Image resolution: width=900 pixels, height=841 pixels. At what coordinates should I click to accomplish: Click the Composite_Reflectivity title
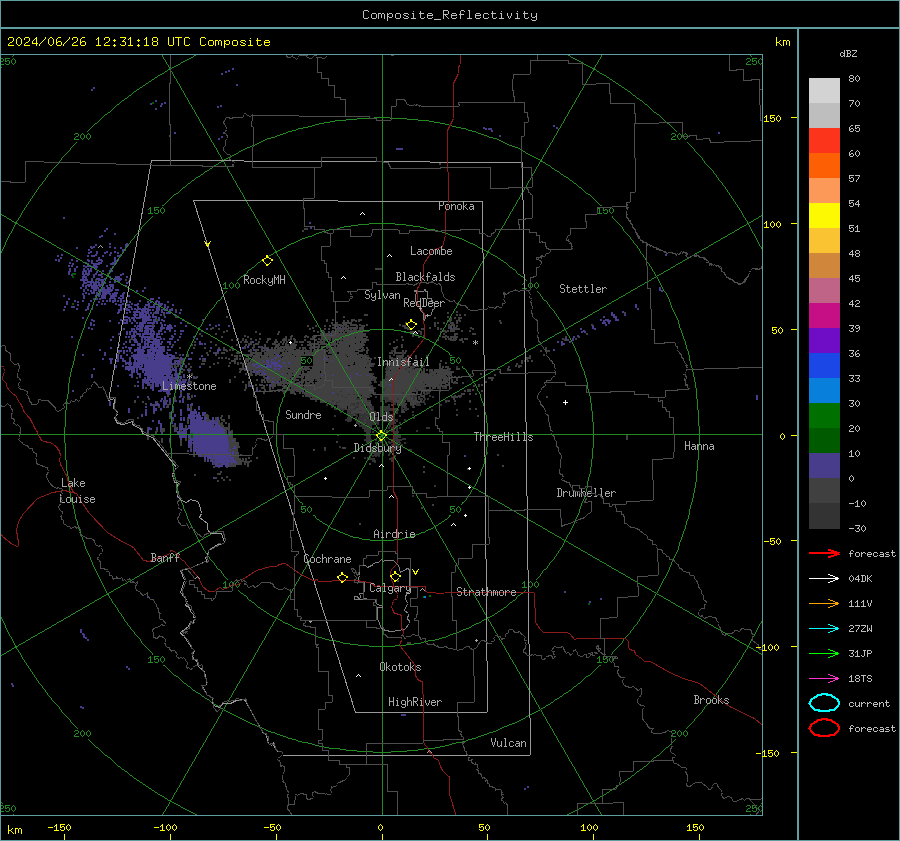[x=450, y=15]
